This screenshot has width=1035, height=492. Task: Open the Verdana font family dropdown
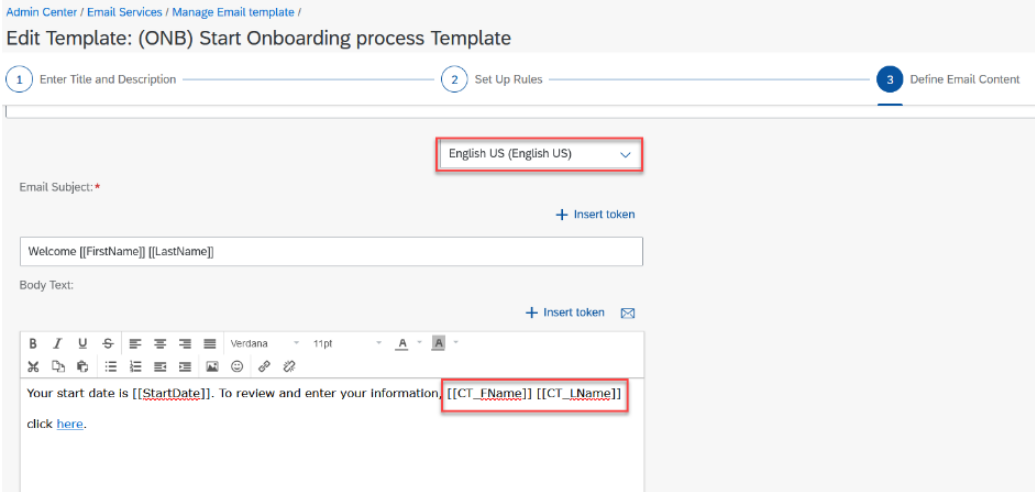(264, 343)
